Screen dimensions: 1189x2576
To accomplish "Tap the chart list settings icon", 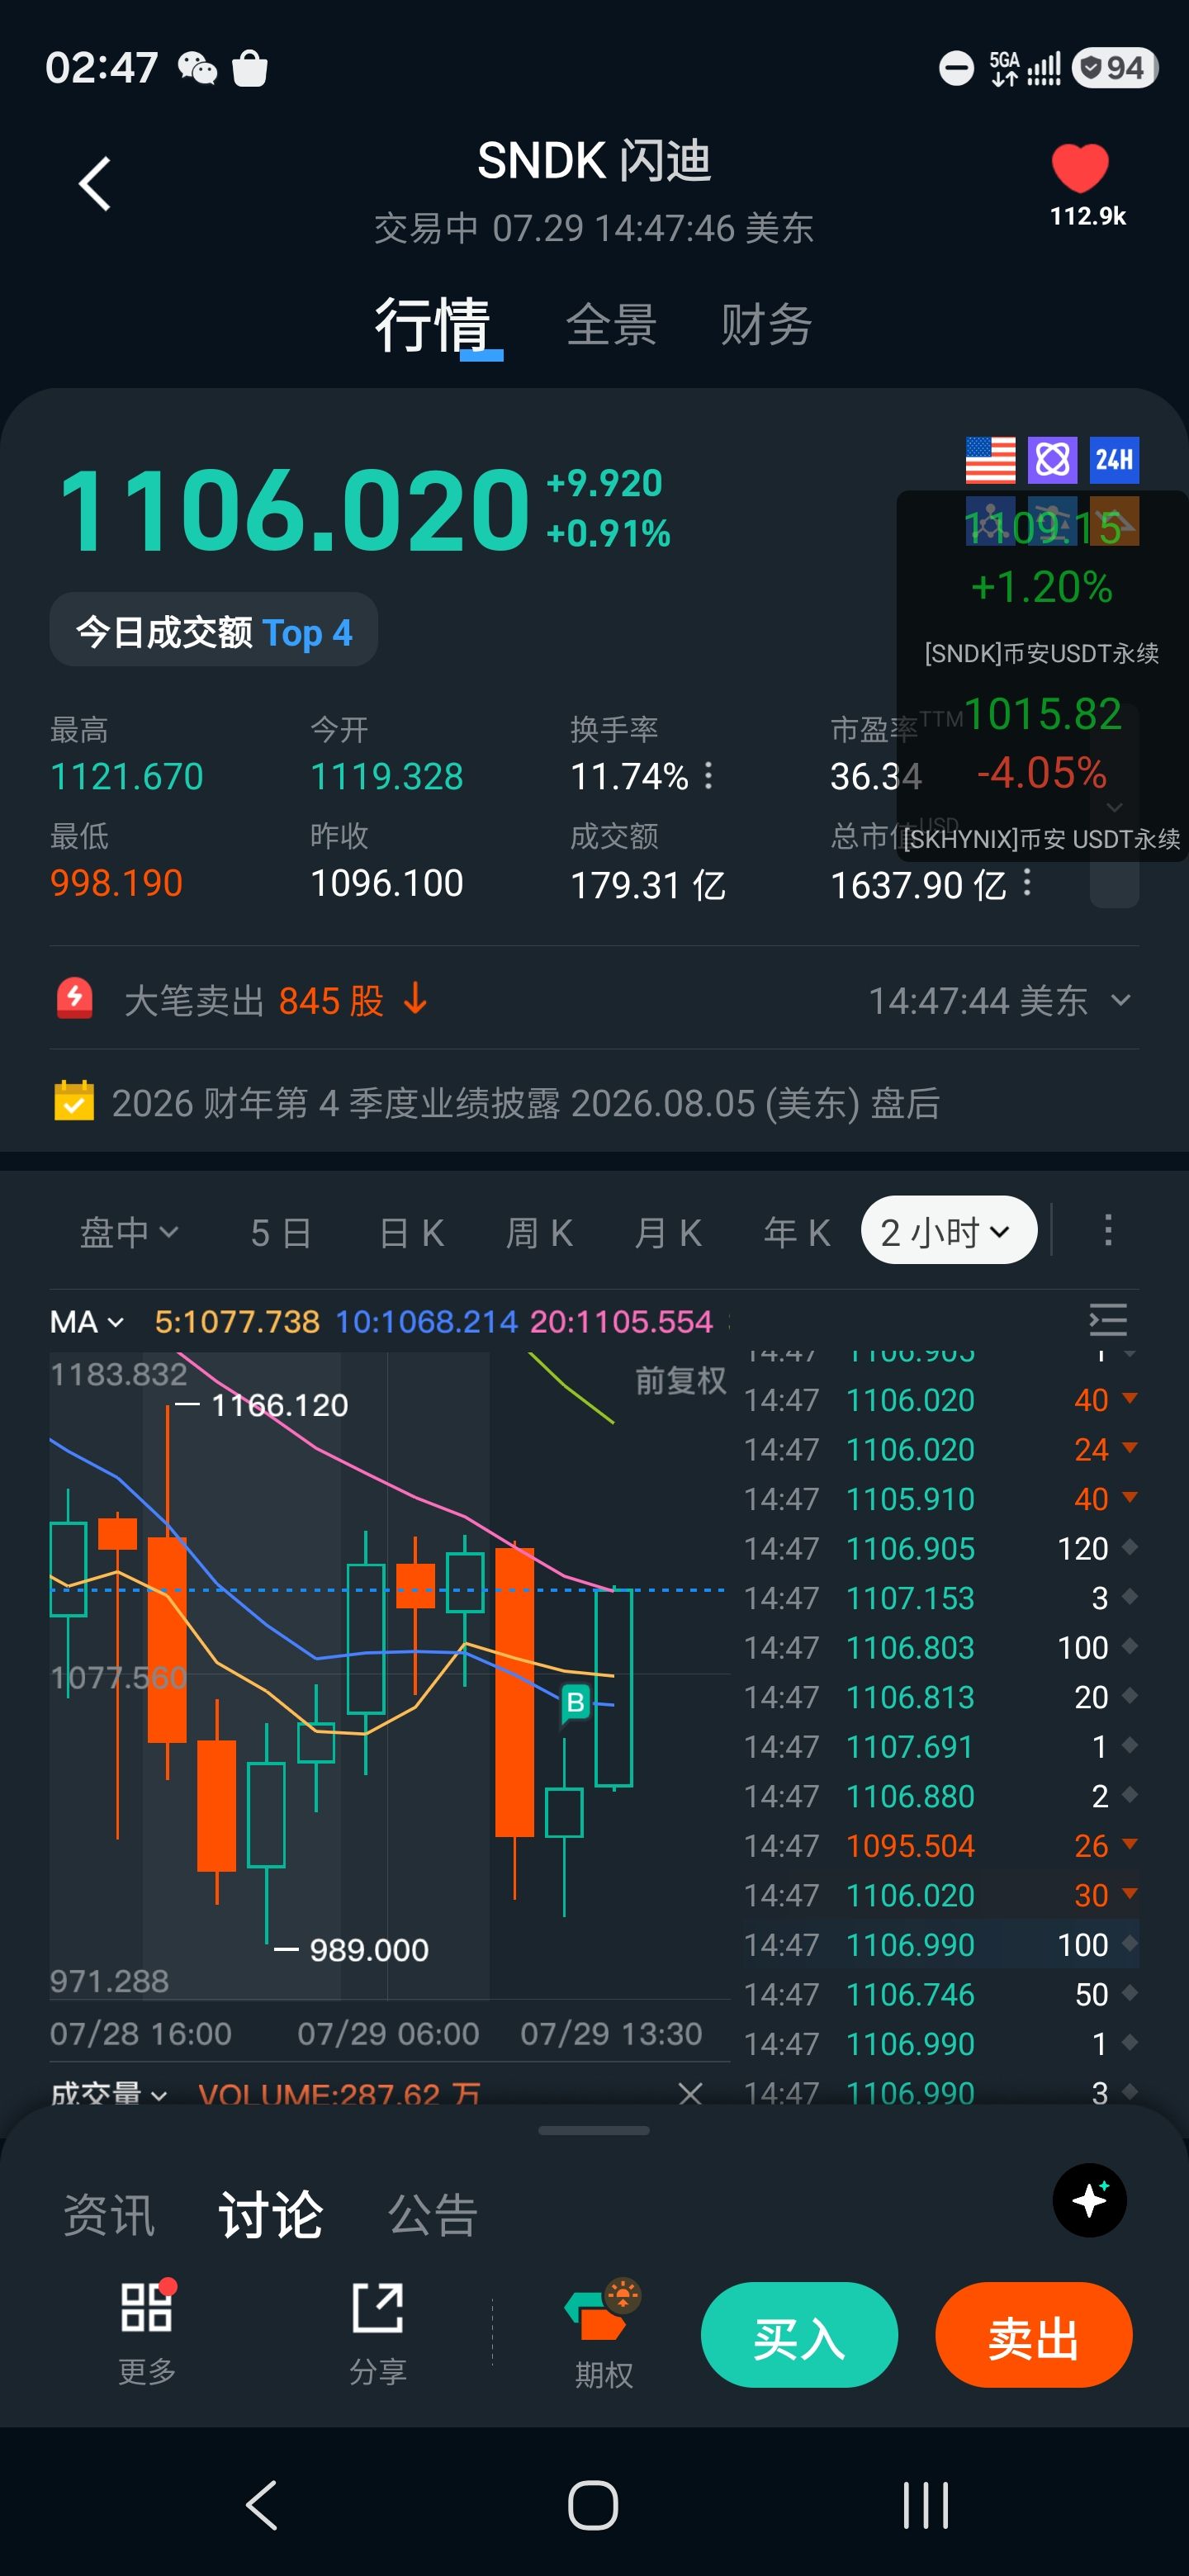I will coord(1108,1320).
